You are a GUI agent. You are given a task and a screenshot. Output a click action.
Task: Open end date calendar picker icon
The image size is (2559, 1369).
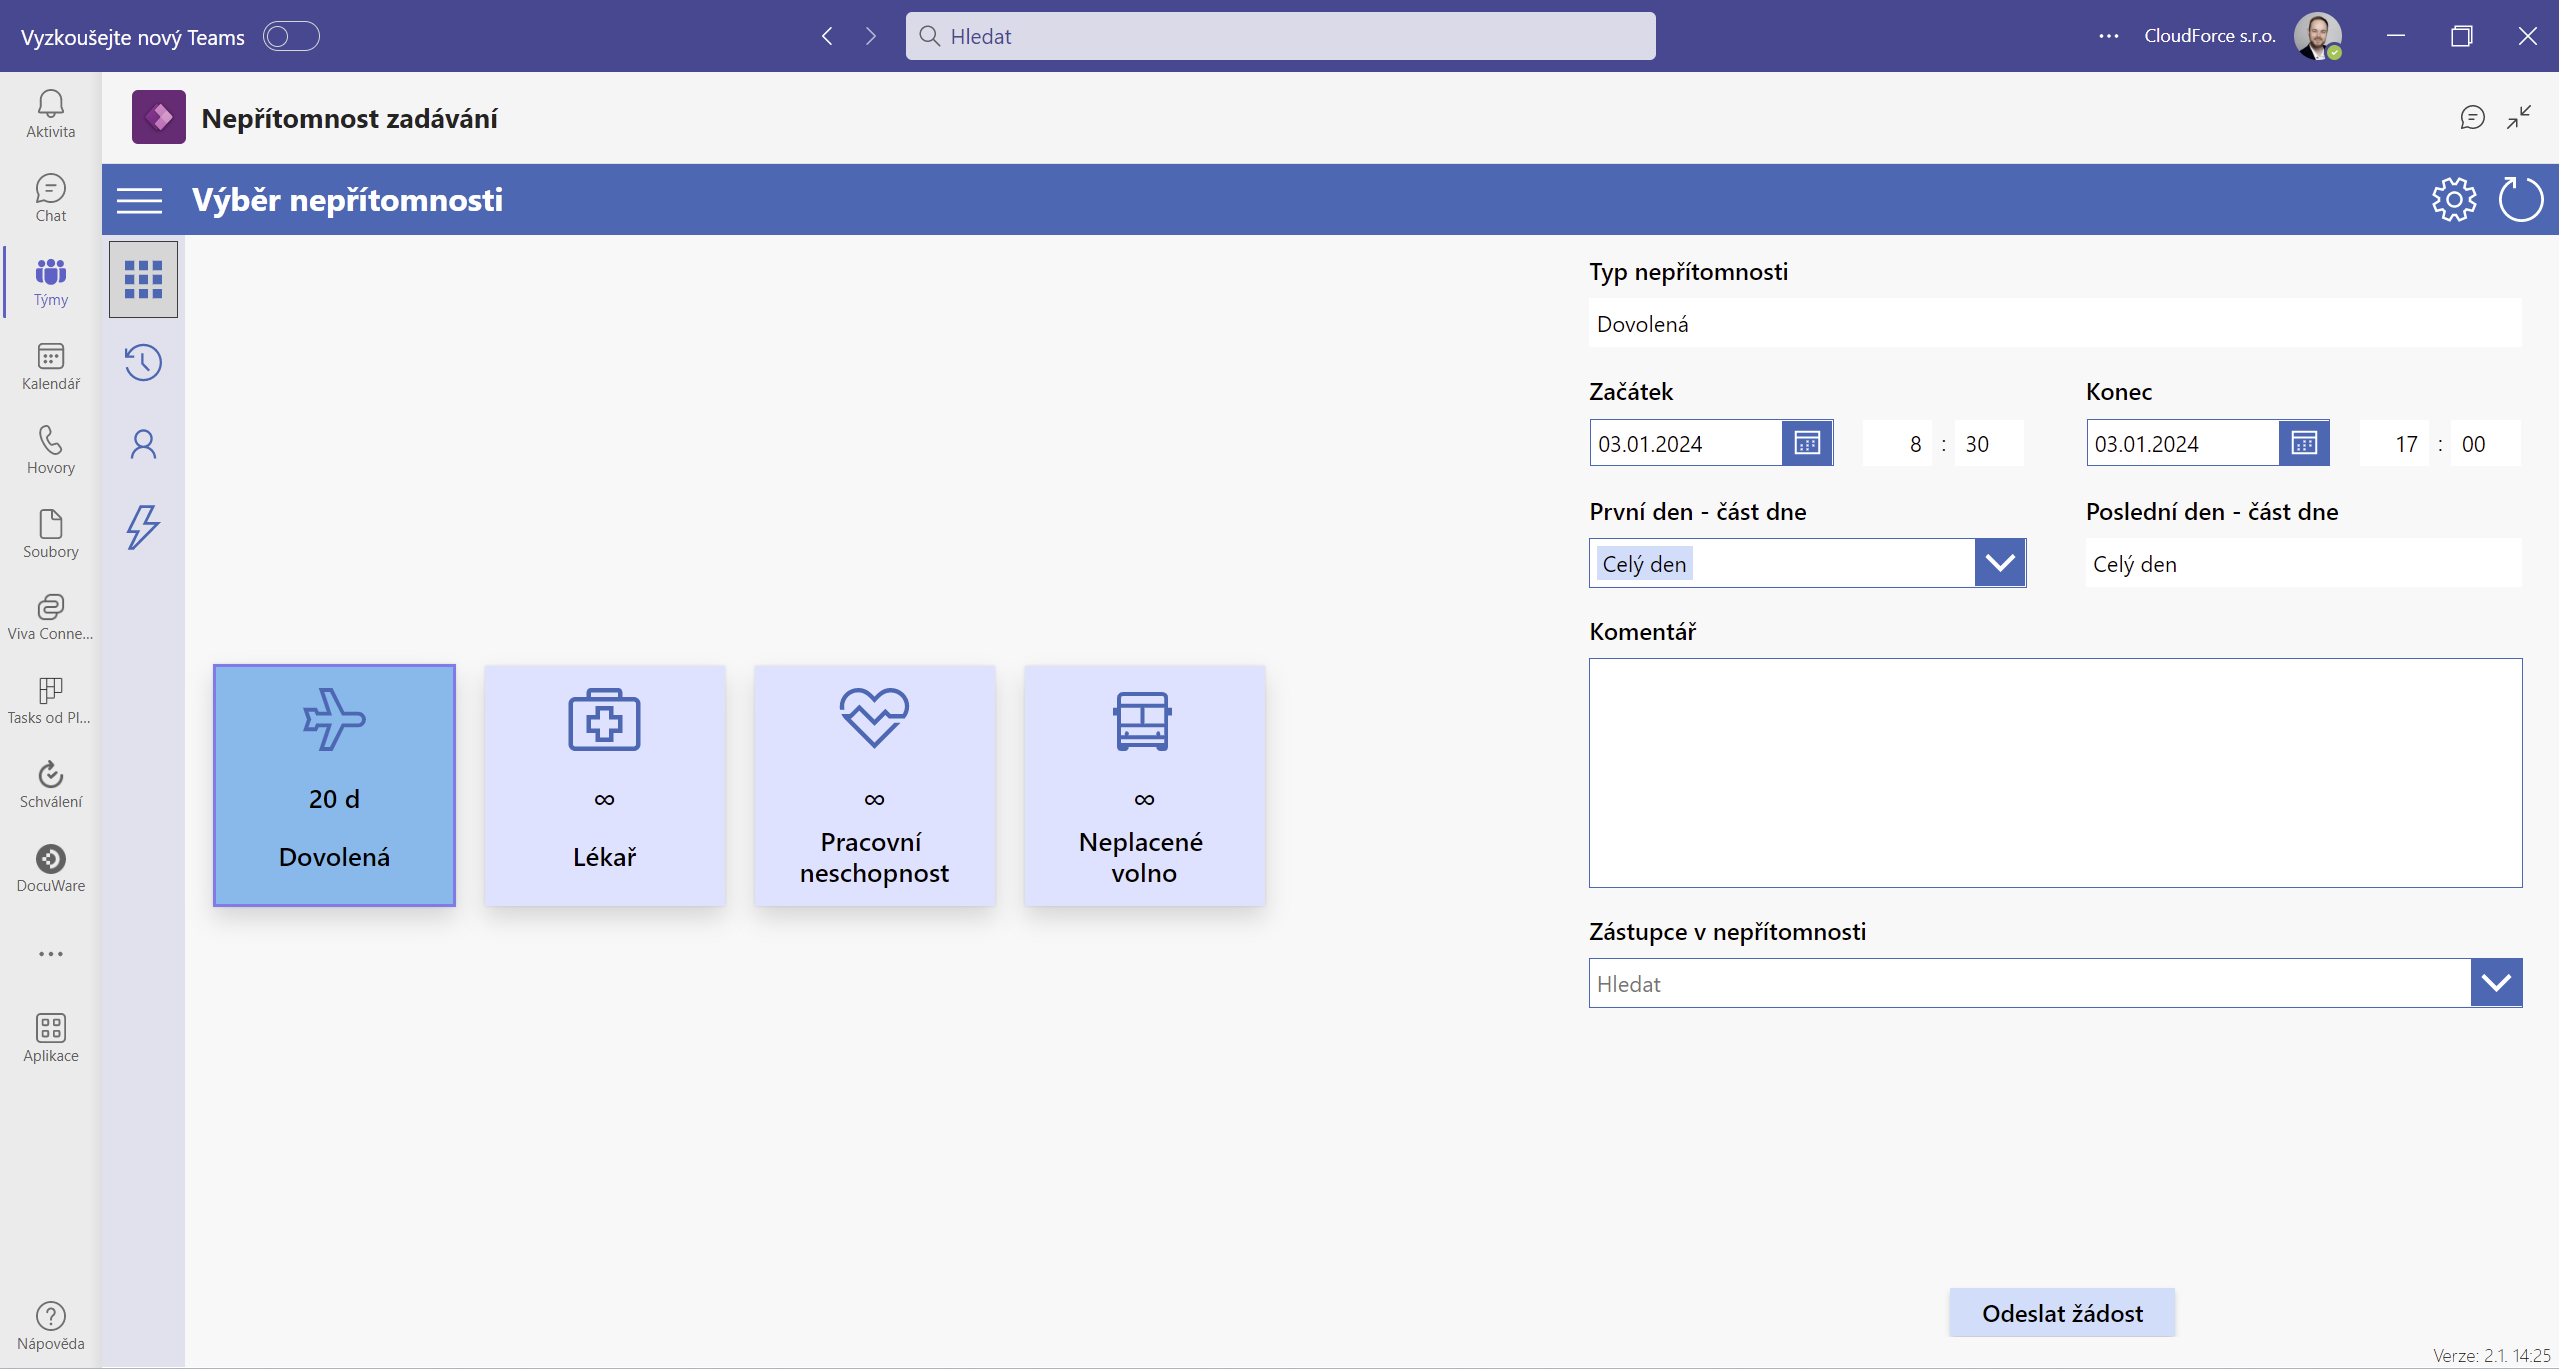pyautogui.click(x=2304, y=443)
